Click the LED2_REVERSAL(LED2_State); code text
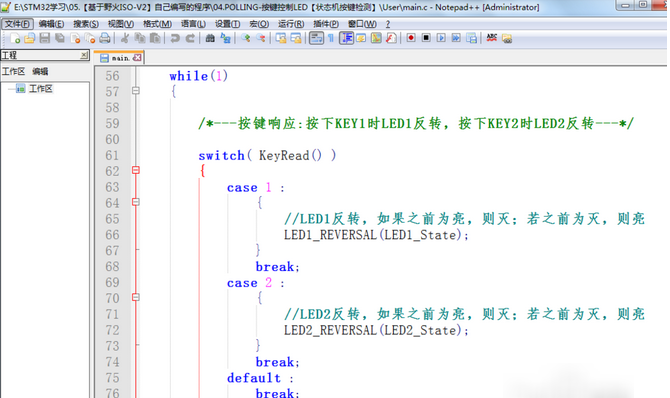 tap(376, 330)
